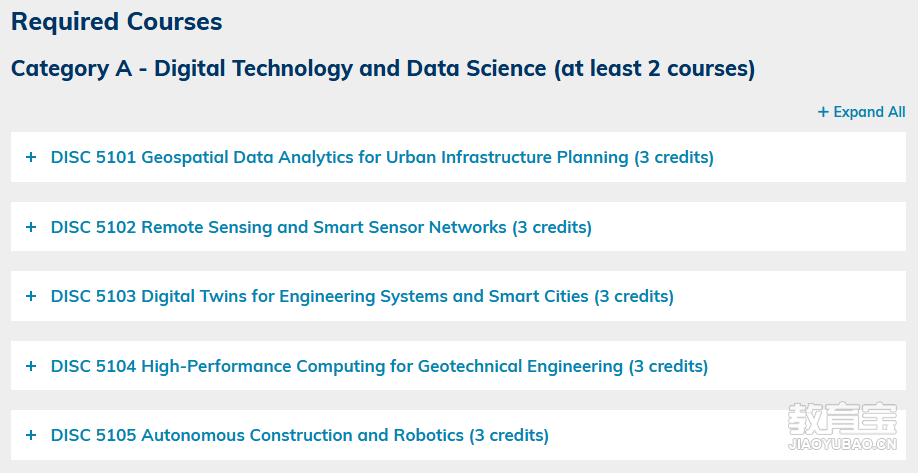Viewport: 918px width, 473px height.
Task: Expand DISC 5105 using its plus icon
Action: pos(31,435)
